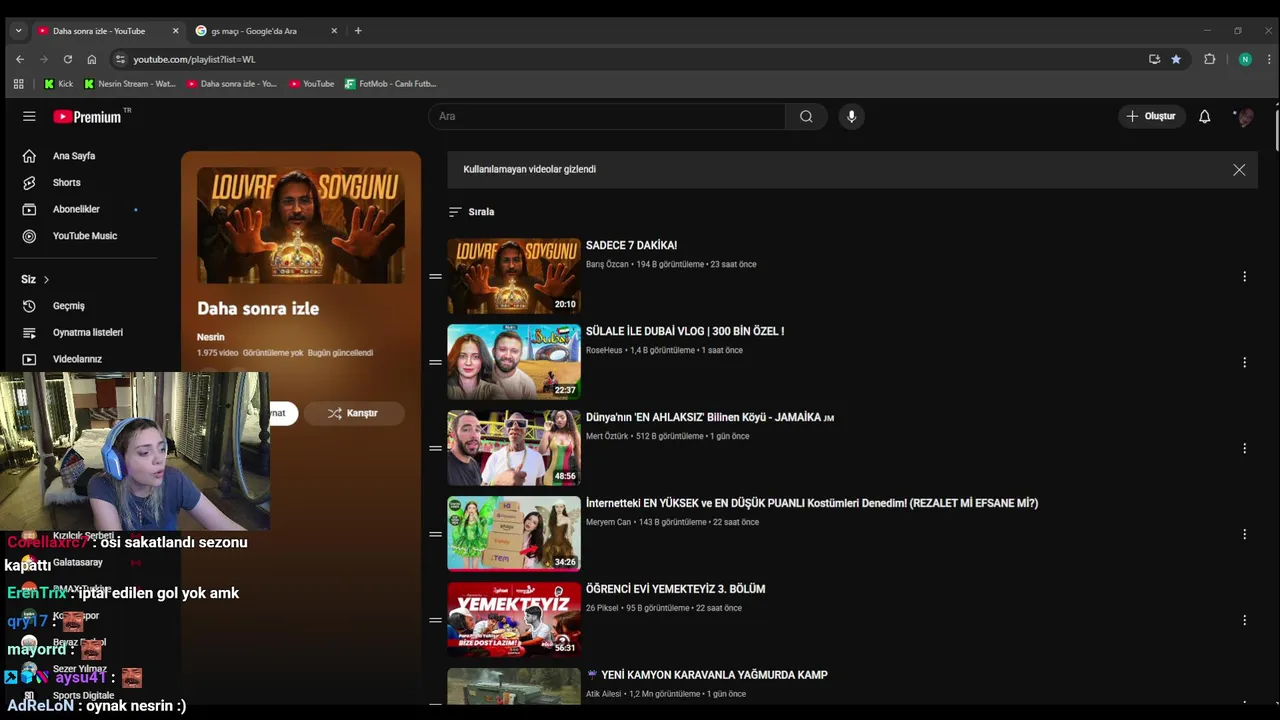The height and width of the screenshot is (720, 1280).
Task: Open the bookmarks bar apps grid icon
Action: pos(18,84)
